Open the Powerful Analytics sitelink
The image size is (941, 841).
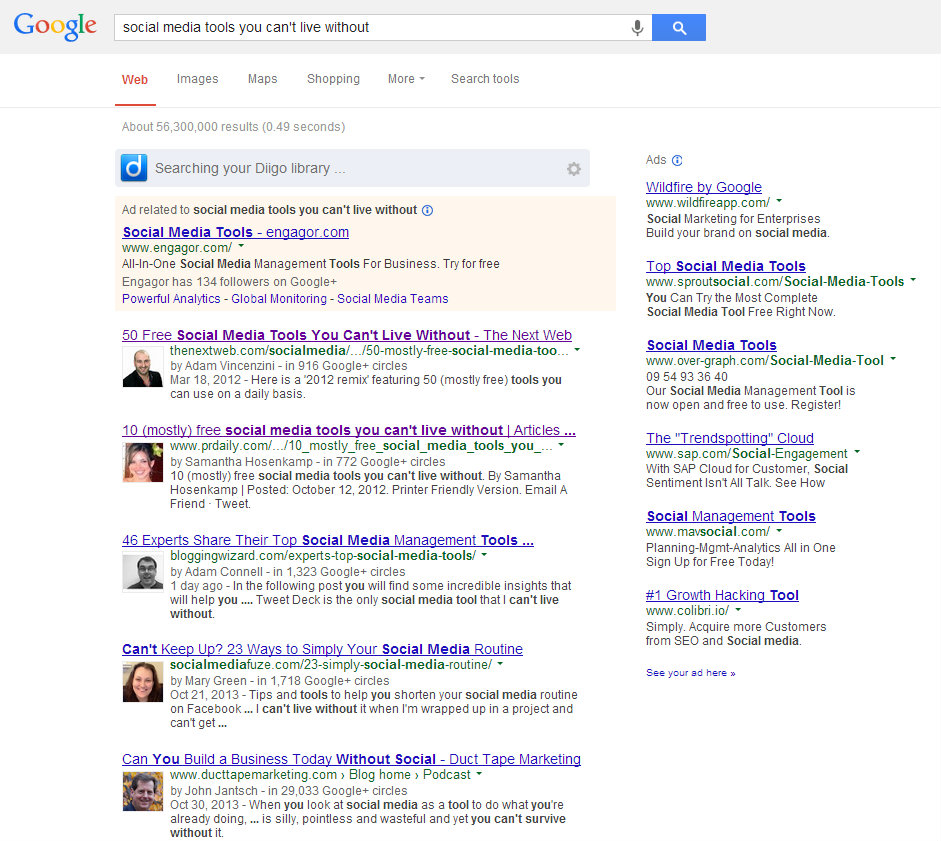point(171,299)
